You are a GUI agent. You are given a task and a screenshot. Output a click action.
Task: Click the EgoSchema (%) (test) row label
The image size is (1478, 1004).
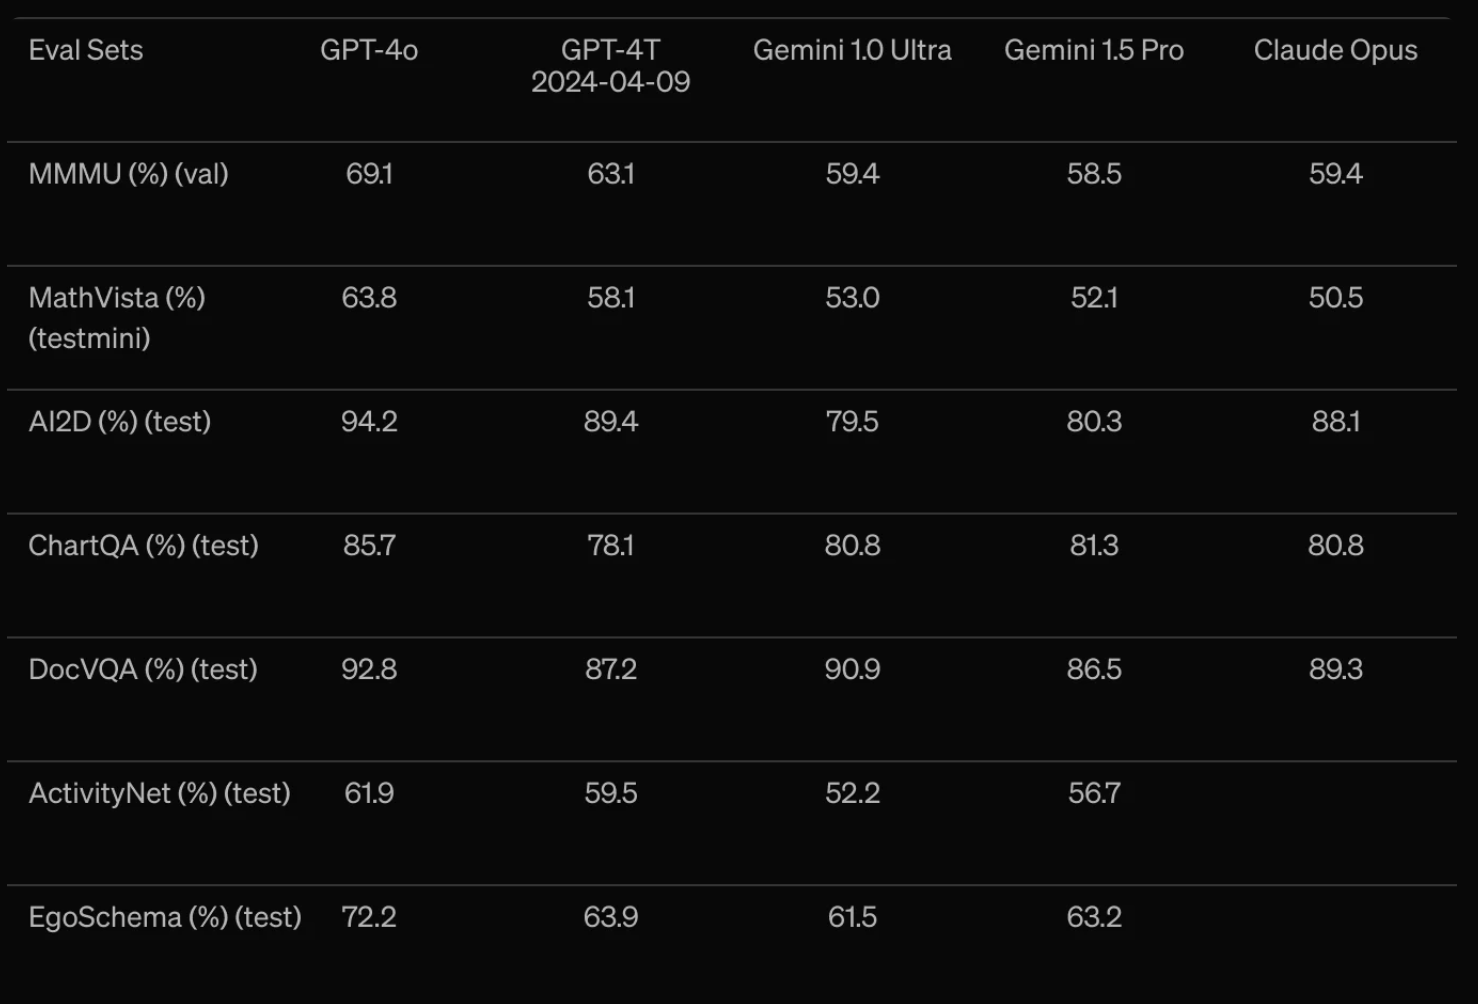(165, 918)
